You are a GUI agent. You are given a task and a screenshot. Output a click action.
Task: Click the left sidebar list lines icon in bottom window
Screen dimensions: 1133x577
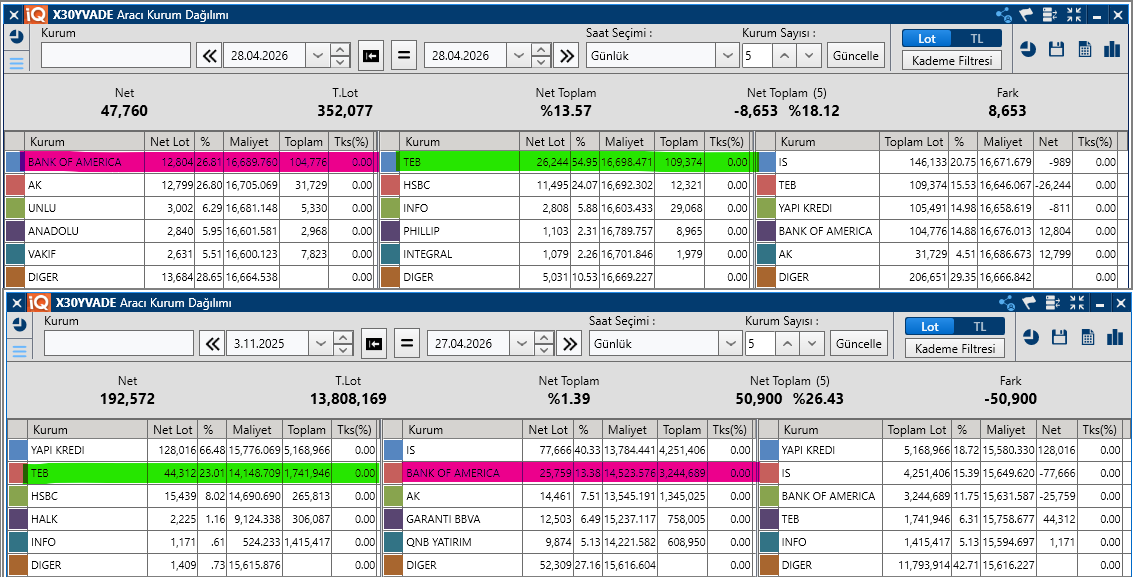coord(19,352)
